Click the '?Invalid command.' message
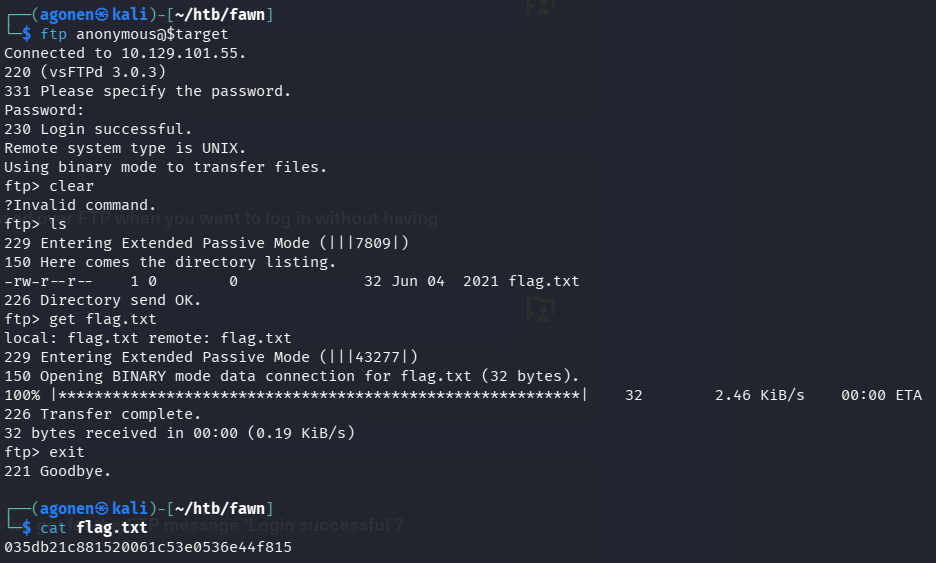Viewport: 936px width, 563px height. pyautogui.click(x=81, y=205)
